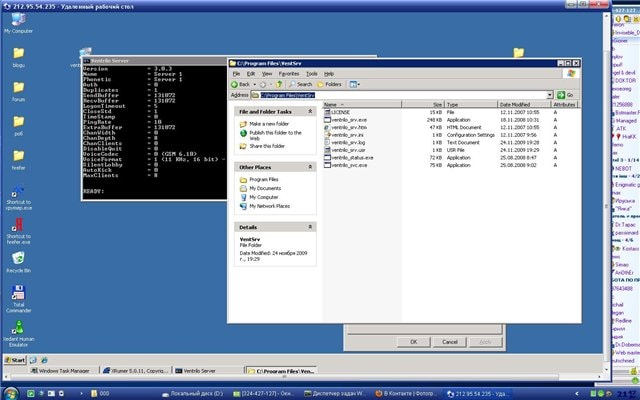Open the address bar dropdown
This screenshot has height=400, width=640.
click(549, 96)
